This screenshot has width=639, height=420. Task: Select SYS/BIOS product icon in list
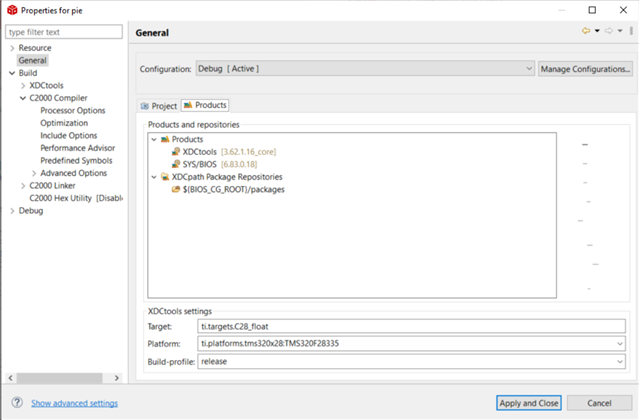175,163
